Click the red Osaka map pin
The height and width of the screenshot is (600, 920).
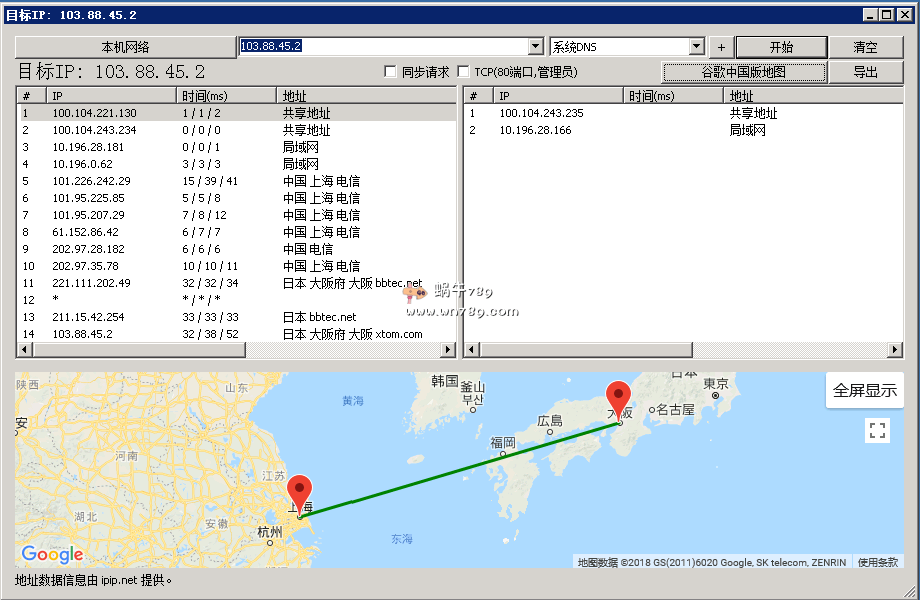point(619,399)
